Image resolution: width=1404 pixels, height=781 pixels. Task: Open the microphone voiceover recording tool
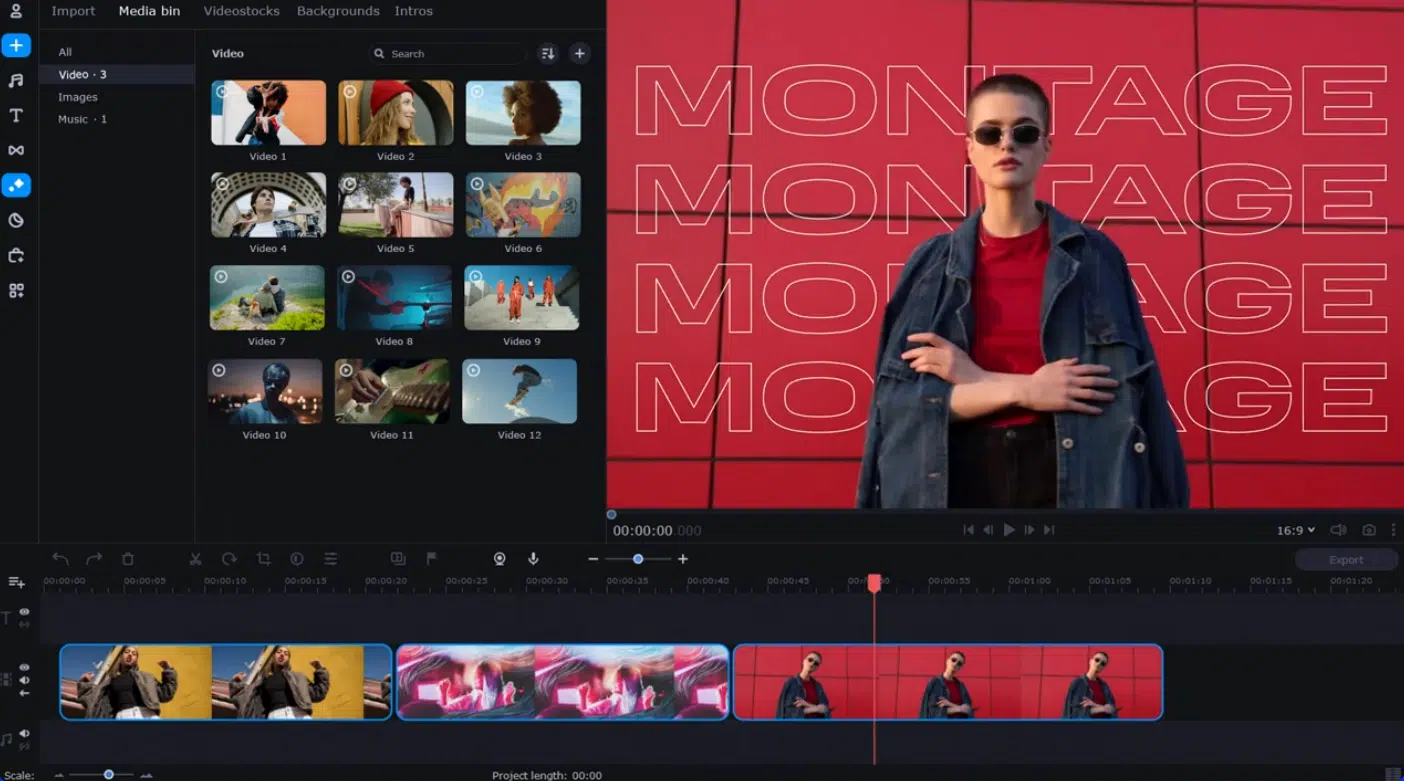tap(533, 559)
